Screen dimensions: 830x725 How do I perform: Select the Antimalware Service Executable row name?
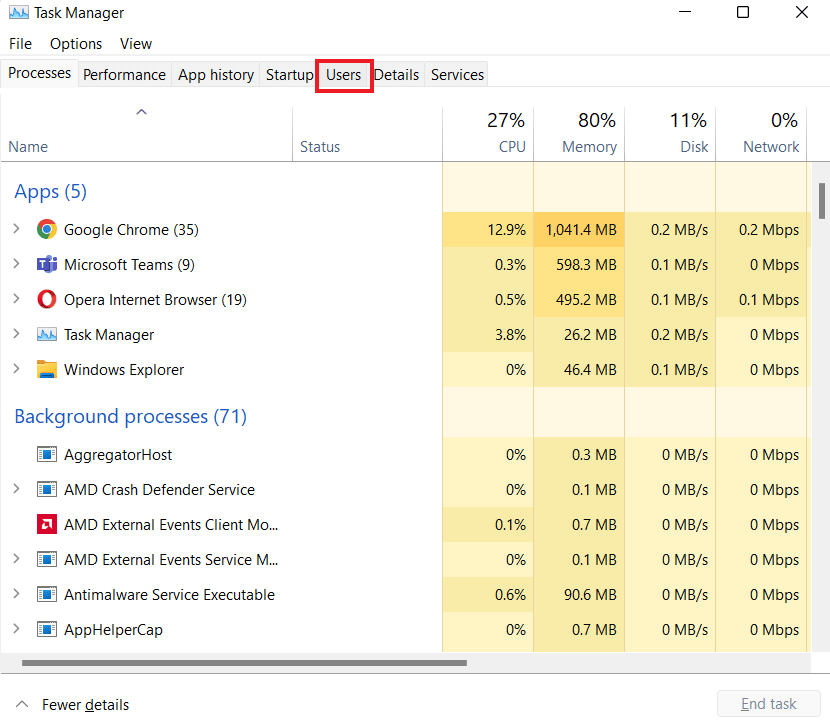[169, 595]
